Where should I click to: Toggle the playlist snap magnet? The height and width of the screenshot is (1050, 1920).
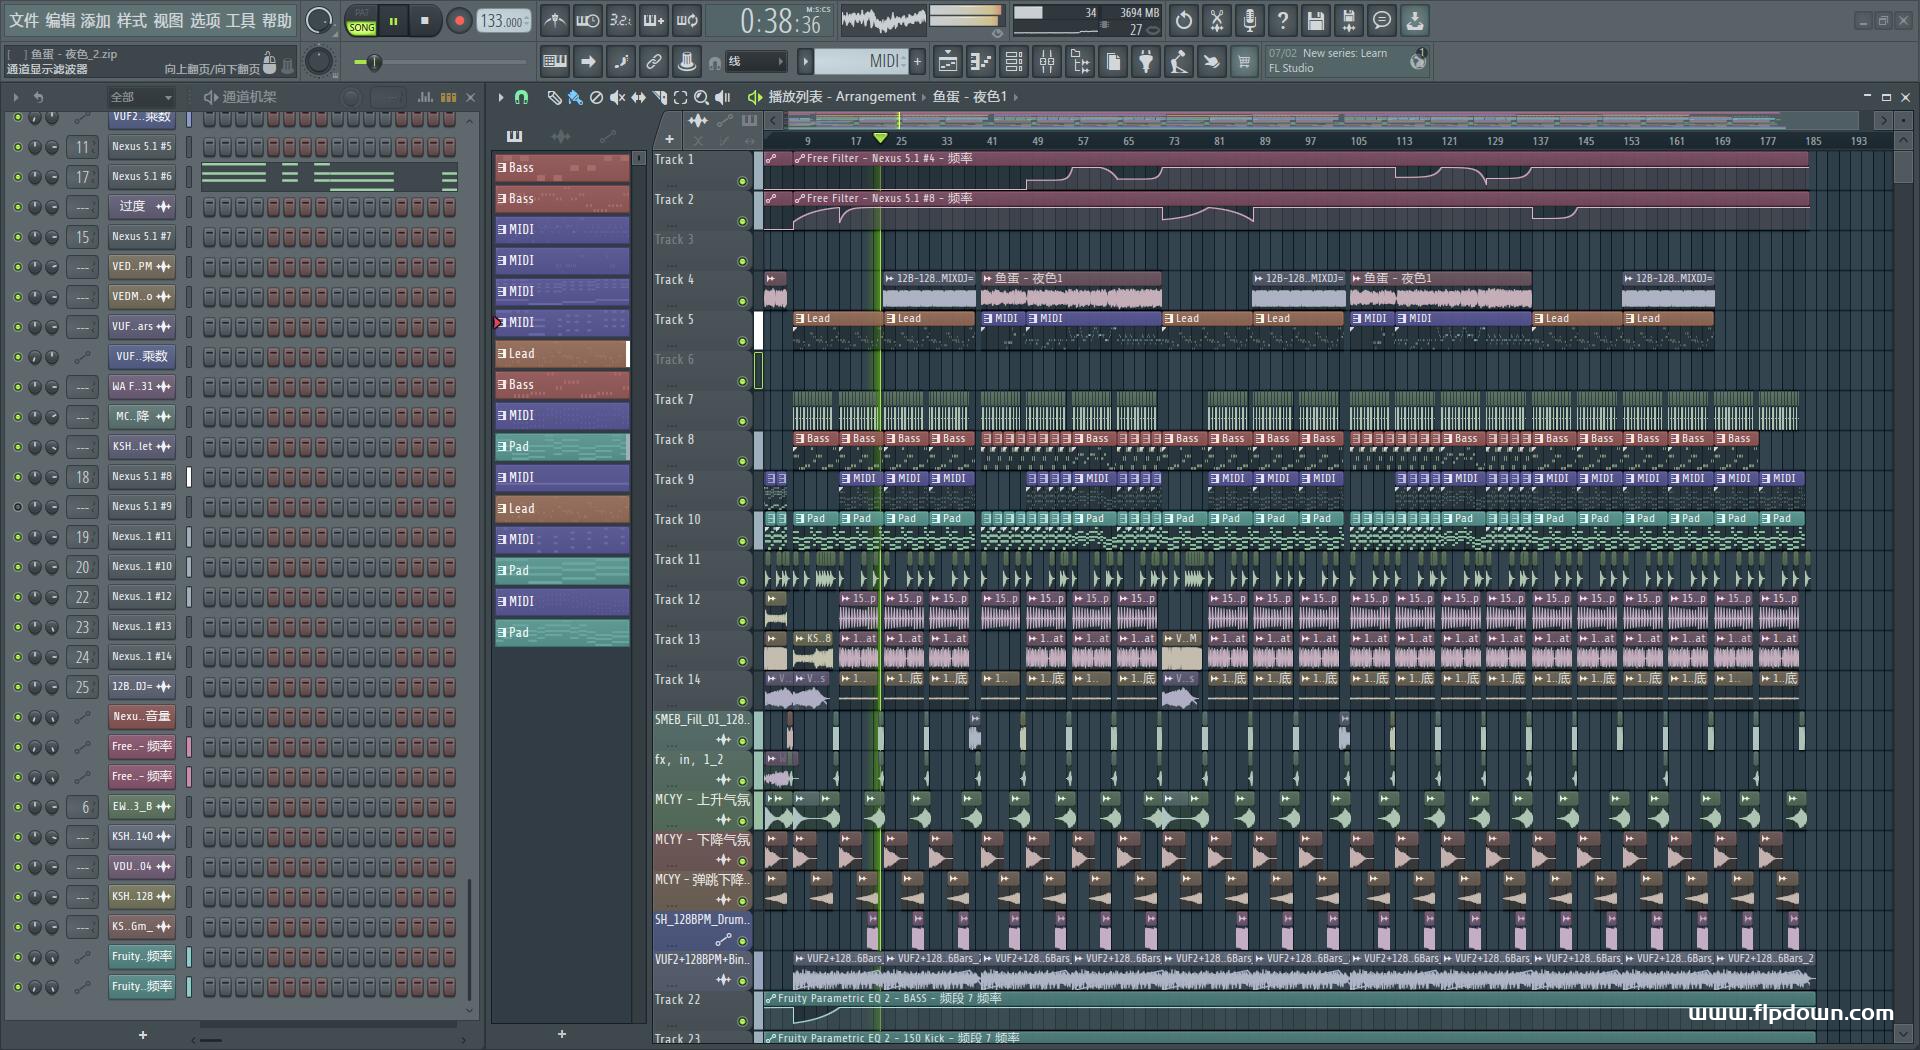[521, 97]
